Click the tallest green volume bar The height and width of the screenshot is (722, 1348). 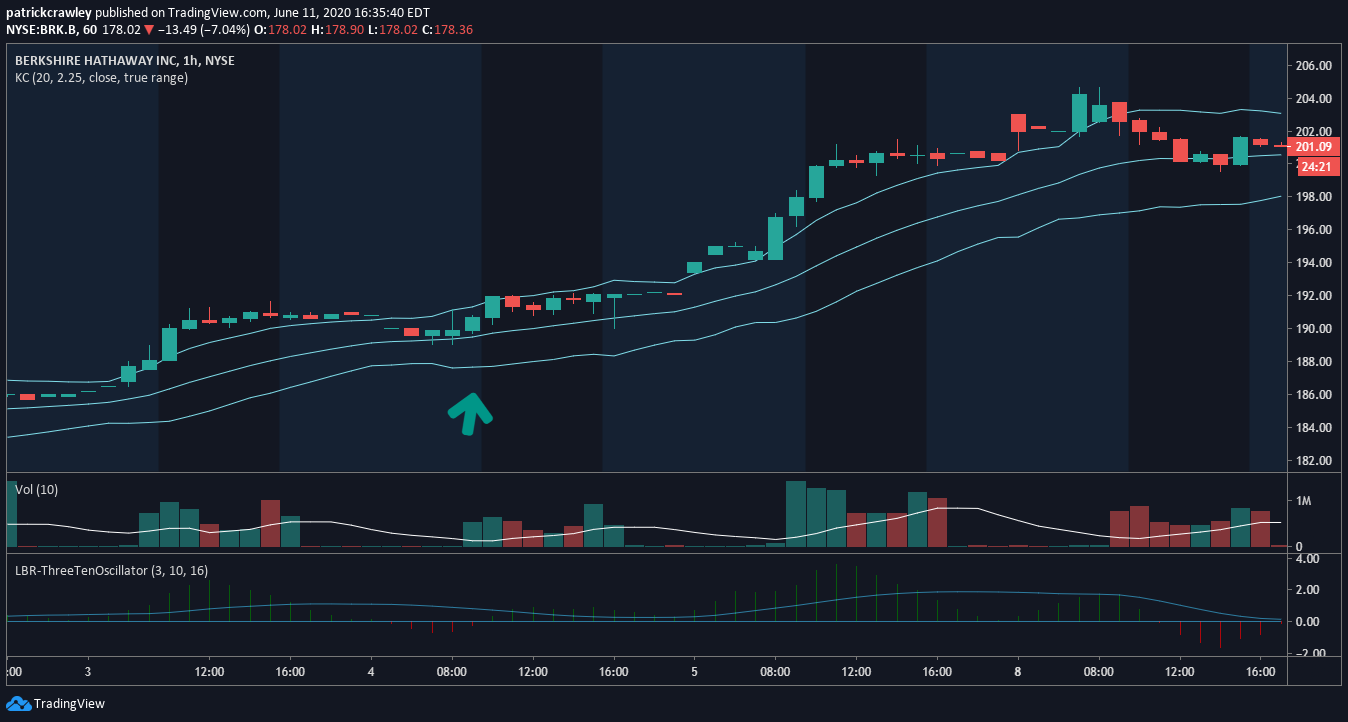coord(796,514)
